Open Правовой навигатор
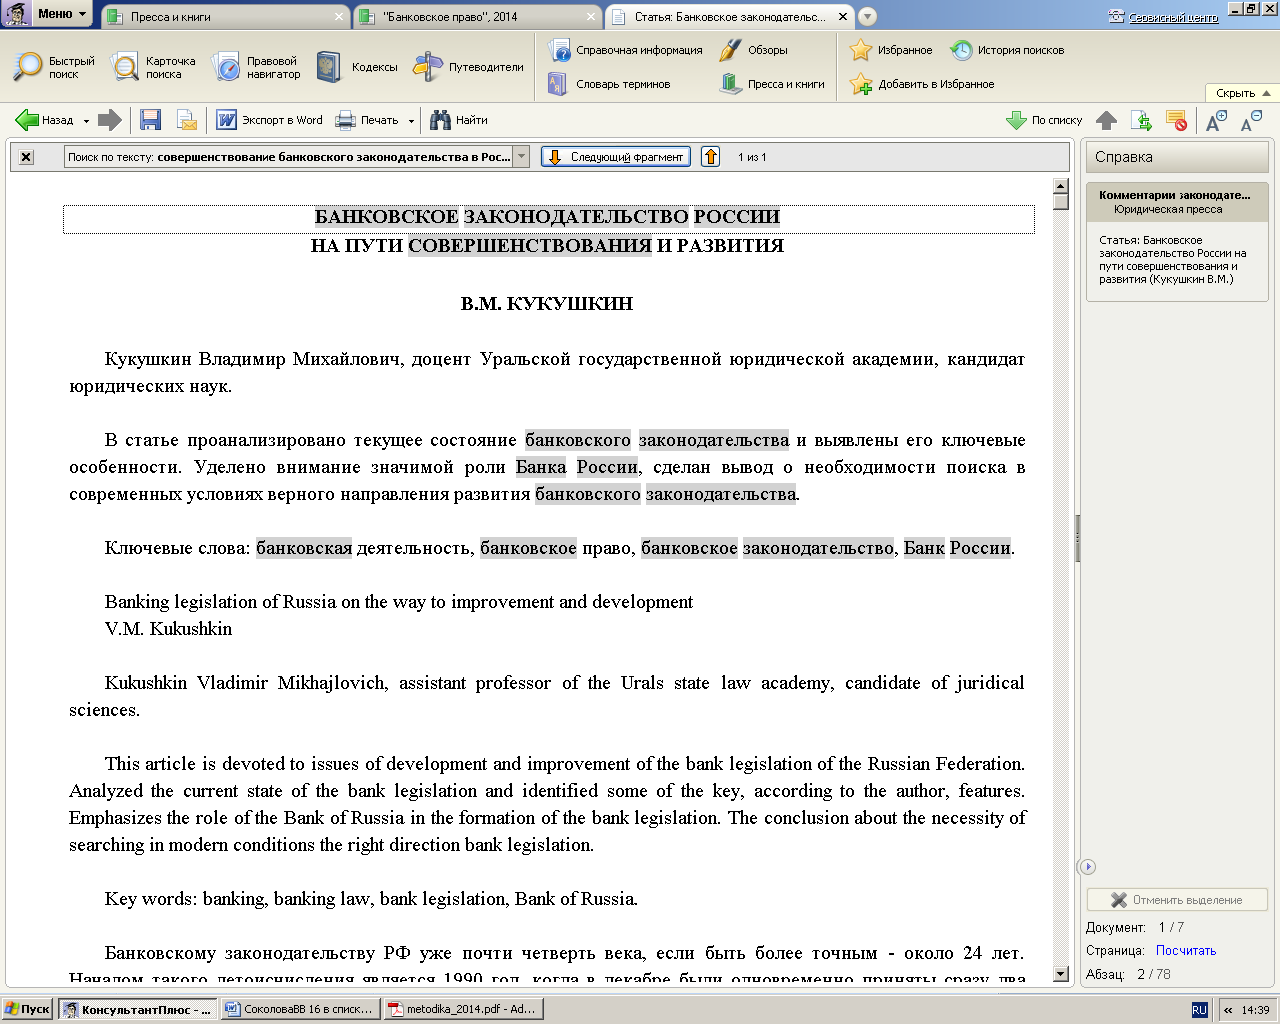Image resolution: width=1280 pixels, height=1024 pixels. [256, 67]
